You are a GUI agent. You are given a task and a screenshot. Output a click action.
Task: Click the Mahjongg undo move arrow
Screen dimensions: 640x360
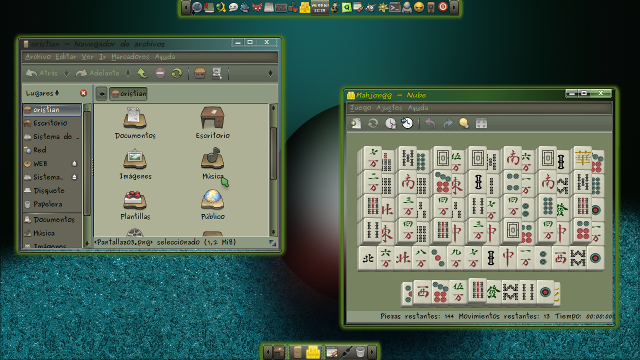(430, 123)
